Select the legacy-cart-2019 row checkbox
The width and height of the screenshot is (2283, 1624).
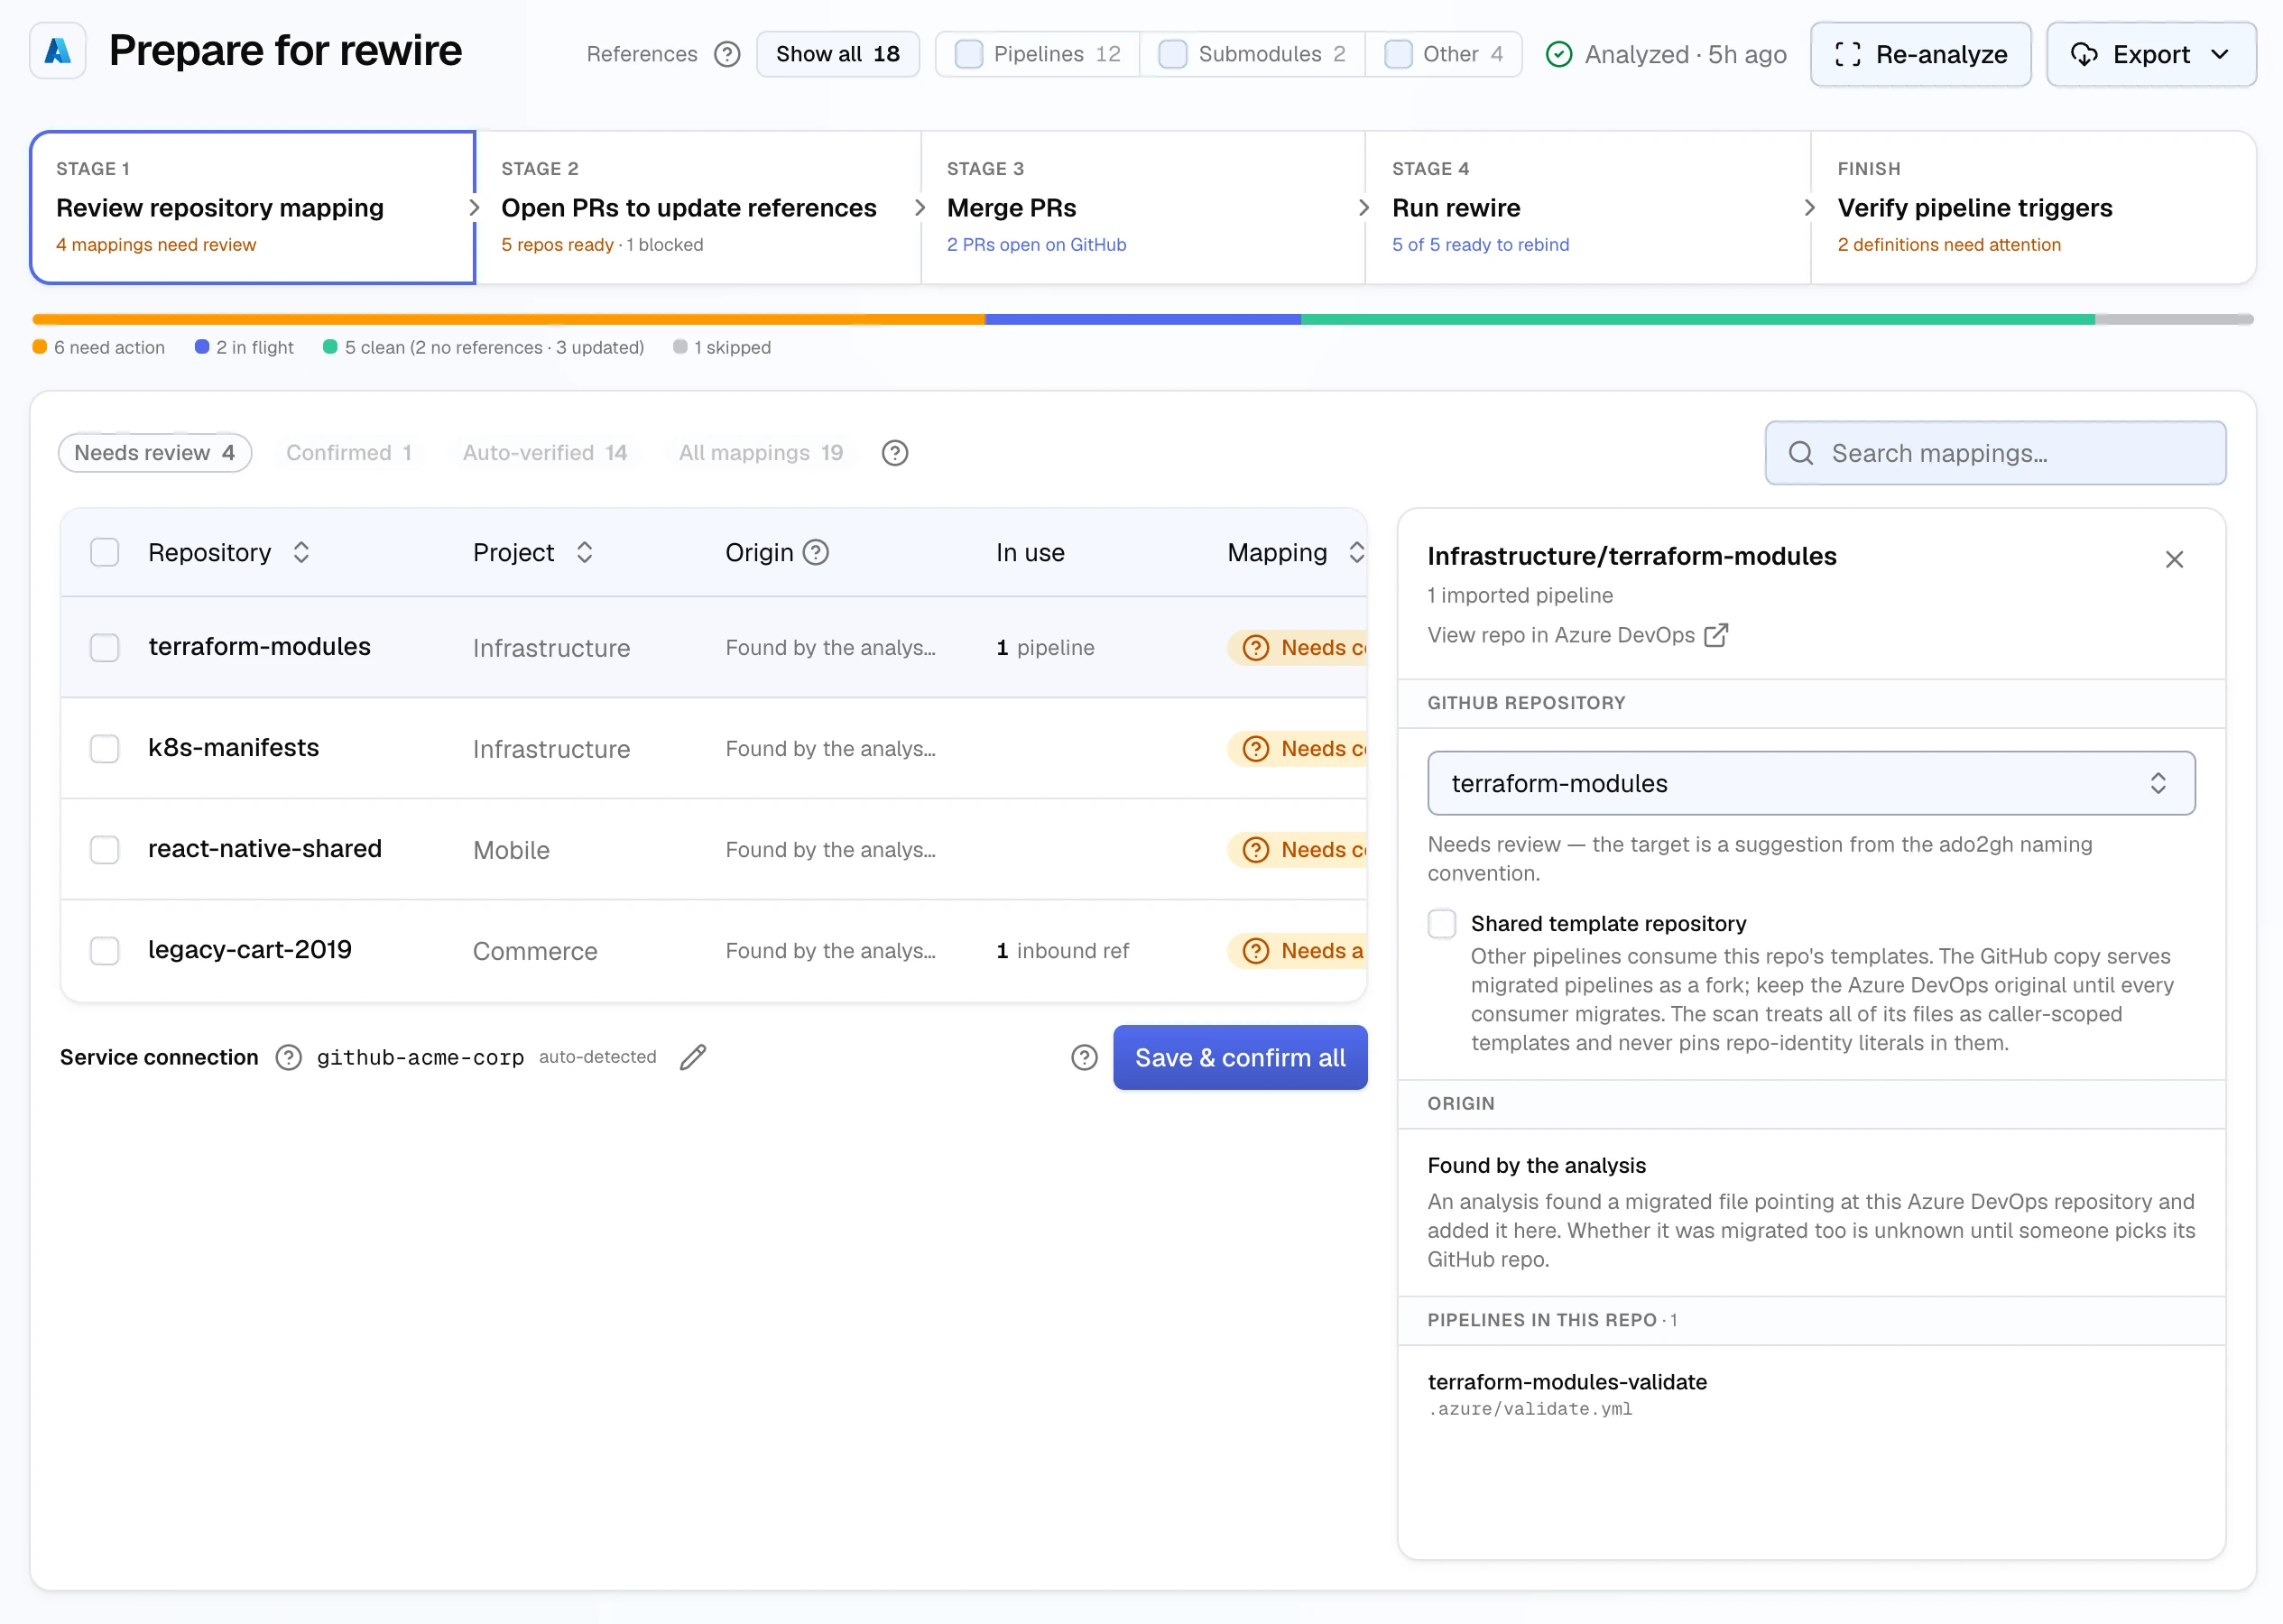click(x=105, y=950)
